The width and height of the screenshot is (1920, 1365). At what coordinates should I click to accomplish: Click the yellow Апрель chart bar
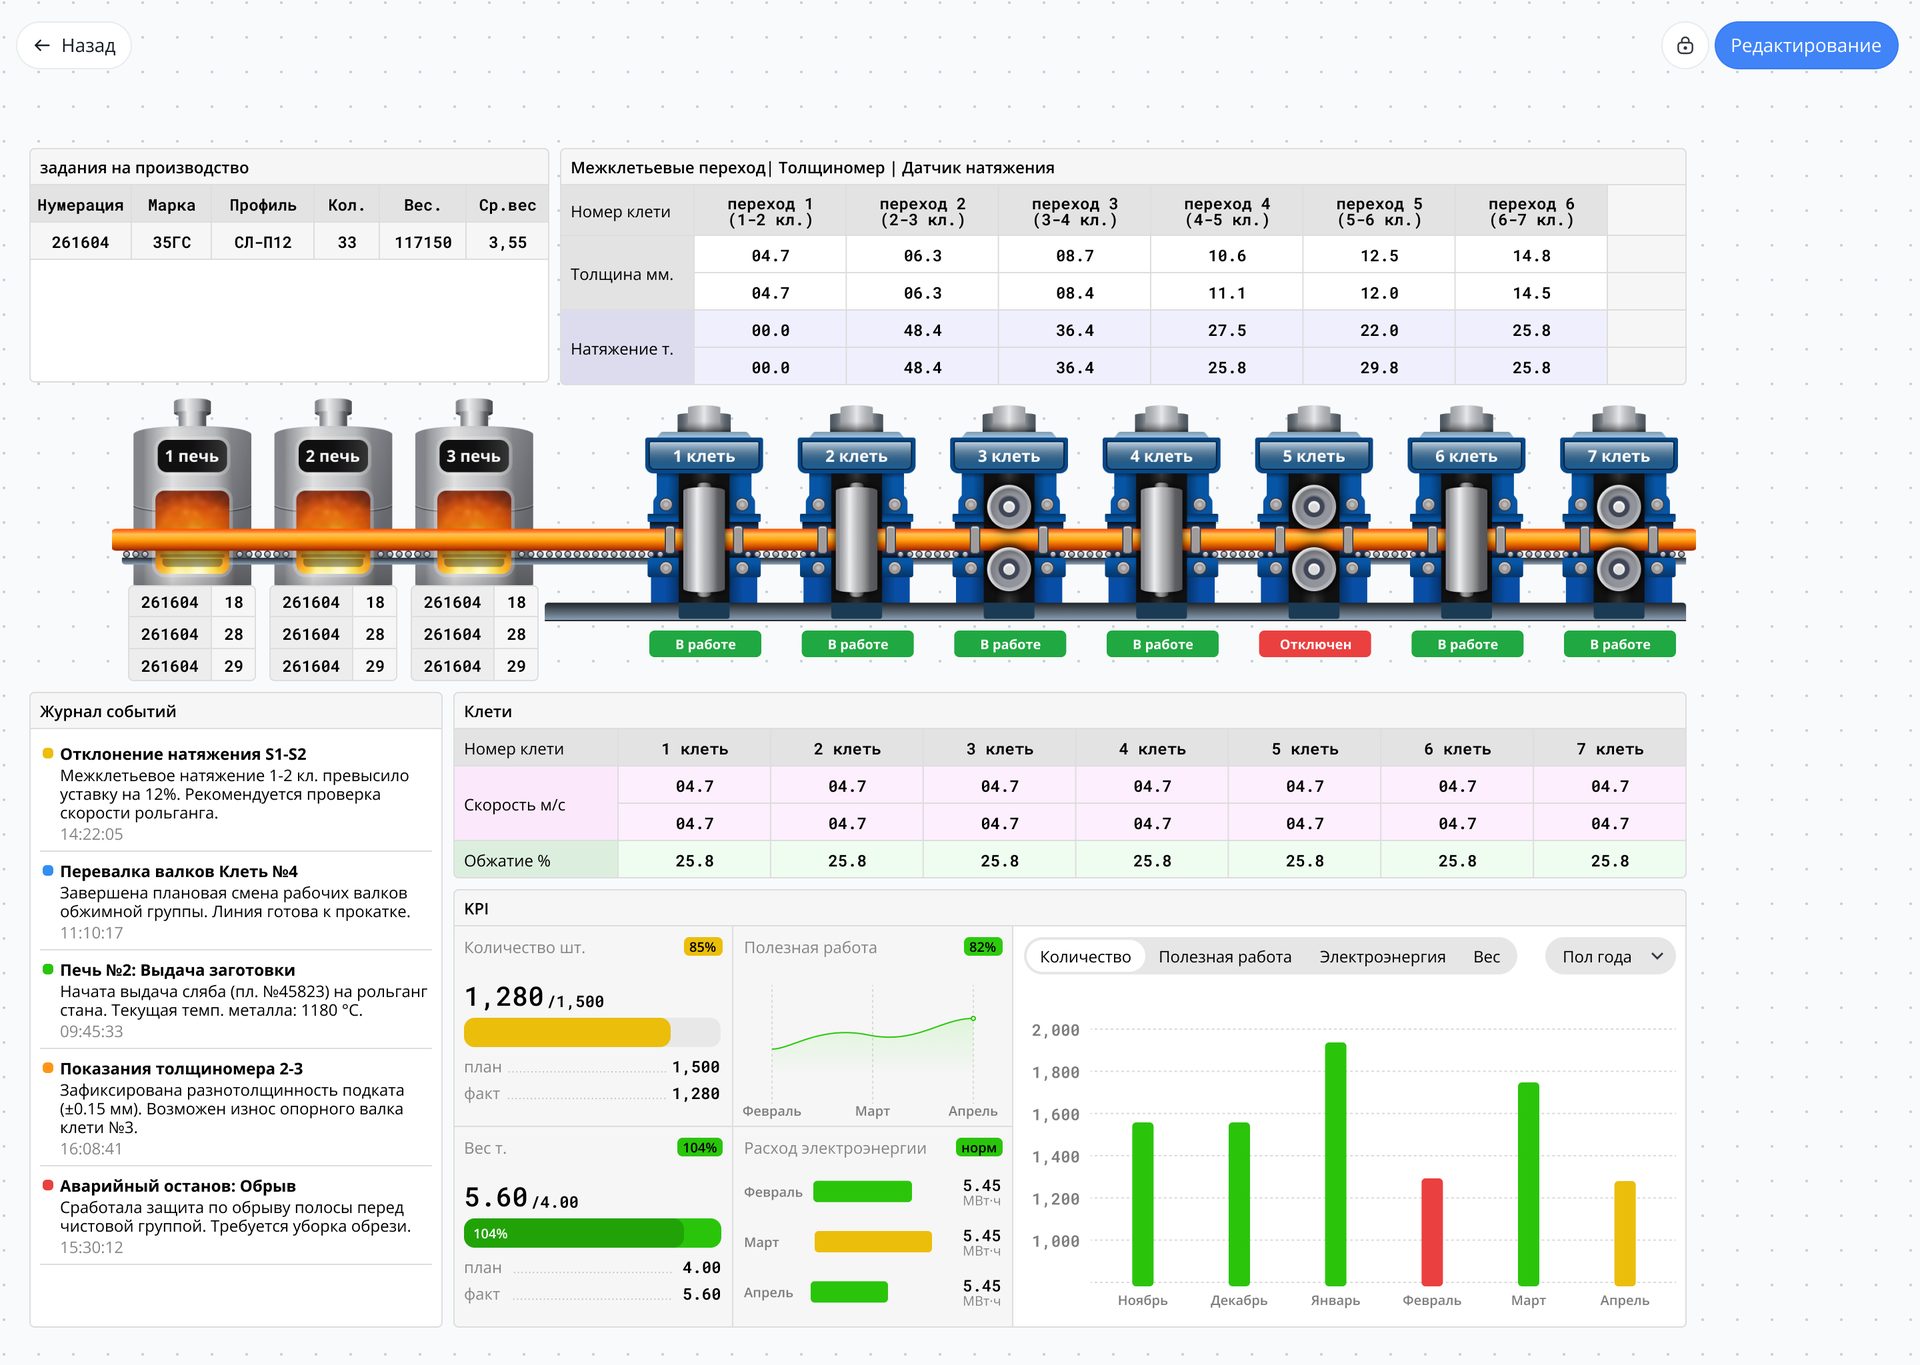(1625, 1233)
